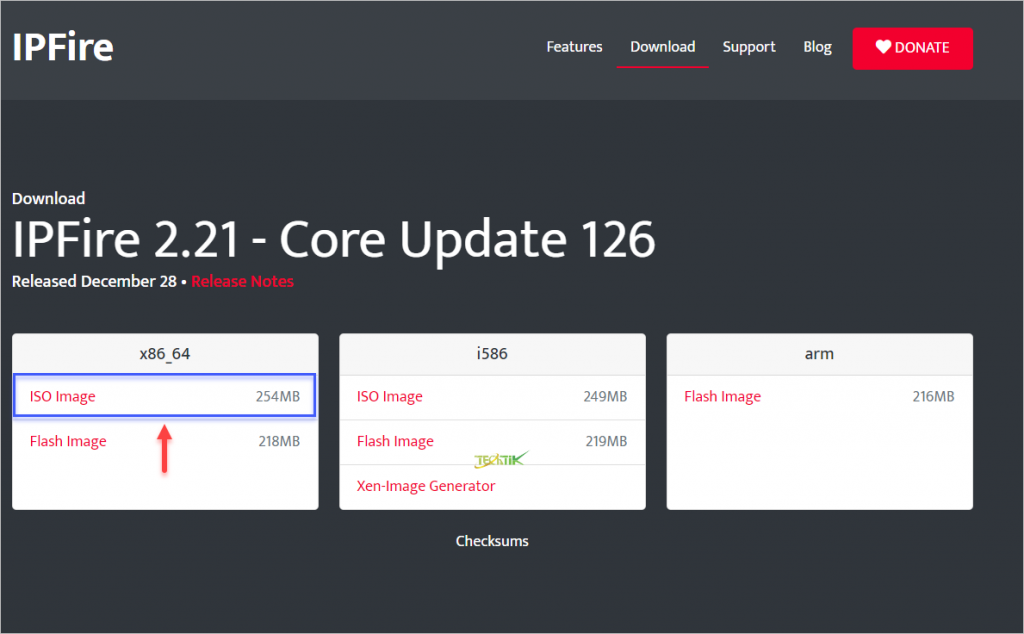The image size is (1024, 634).
Task: Click the arm card header
Action: point(819,354)
